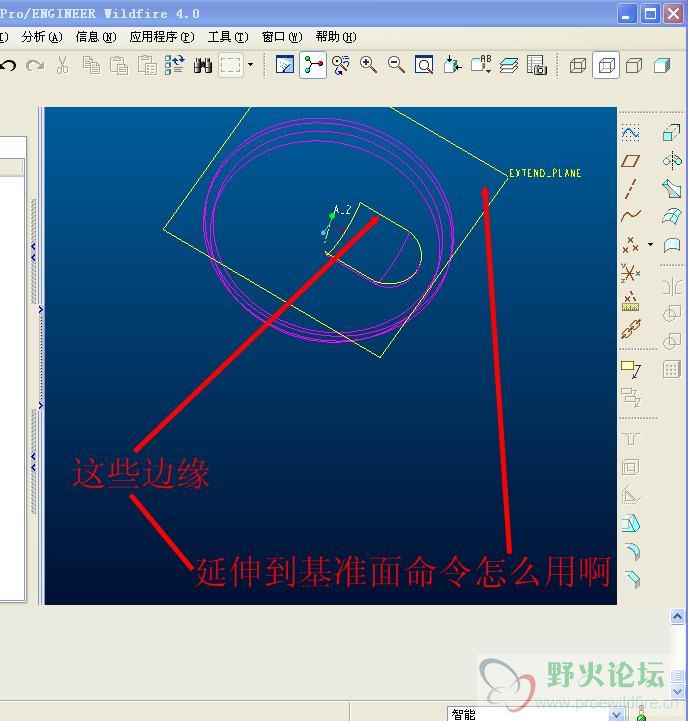Select the Extrude tool icon
The image size is (688, 721).
tap(671, 132)
